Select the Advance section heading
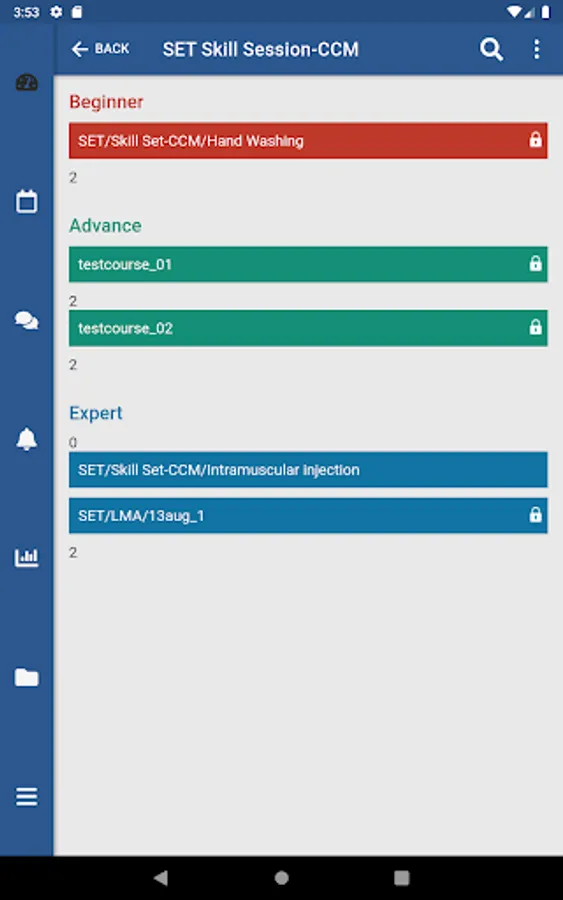 click(x=105, y=226)
